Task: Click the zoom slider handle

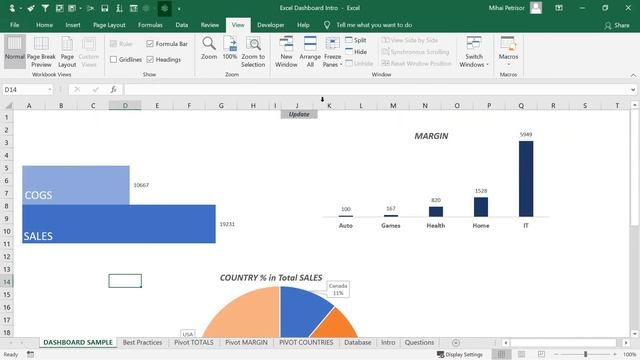Action: [585, 354]
